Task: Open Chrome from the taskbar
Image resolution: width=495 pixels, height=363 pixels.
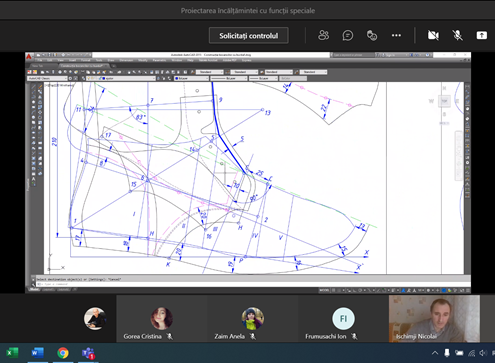Action: coord(63,353)
